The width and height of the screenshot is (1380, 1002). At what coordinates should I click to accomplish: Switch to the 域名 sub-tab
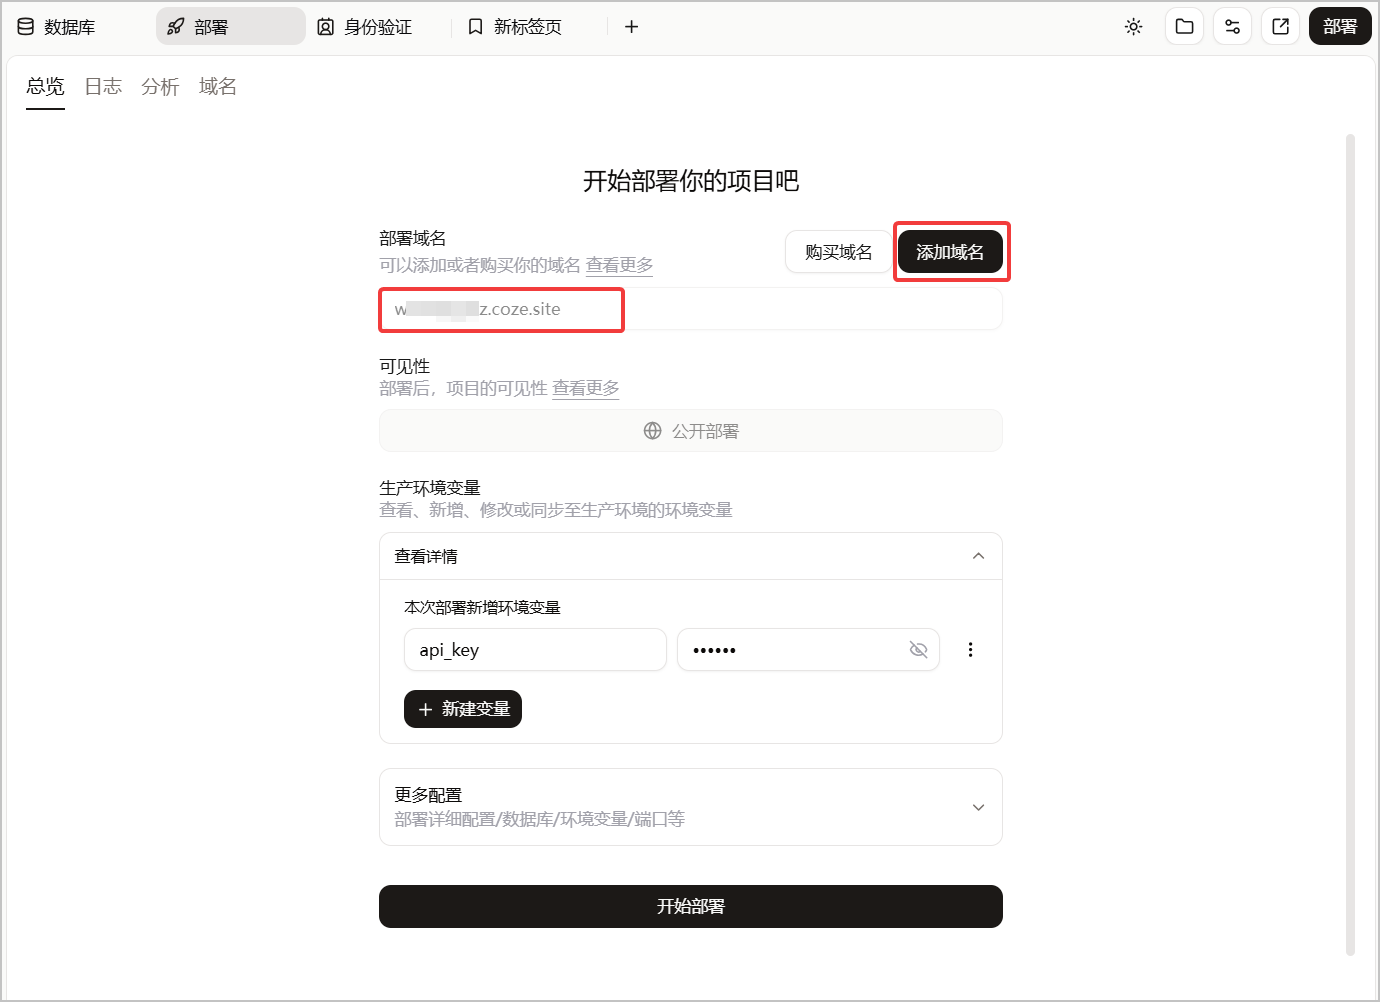217,87
